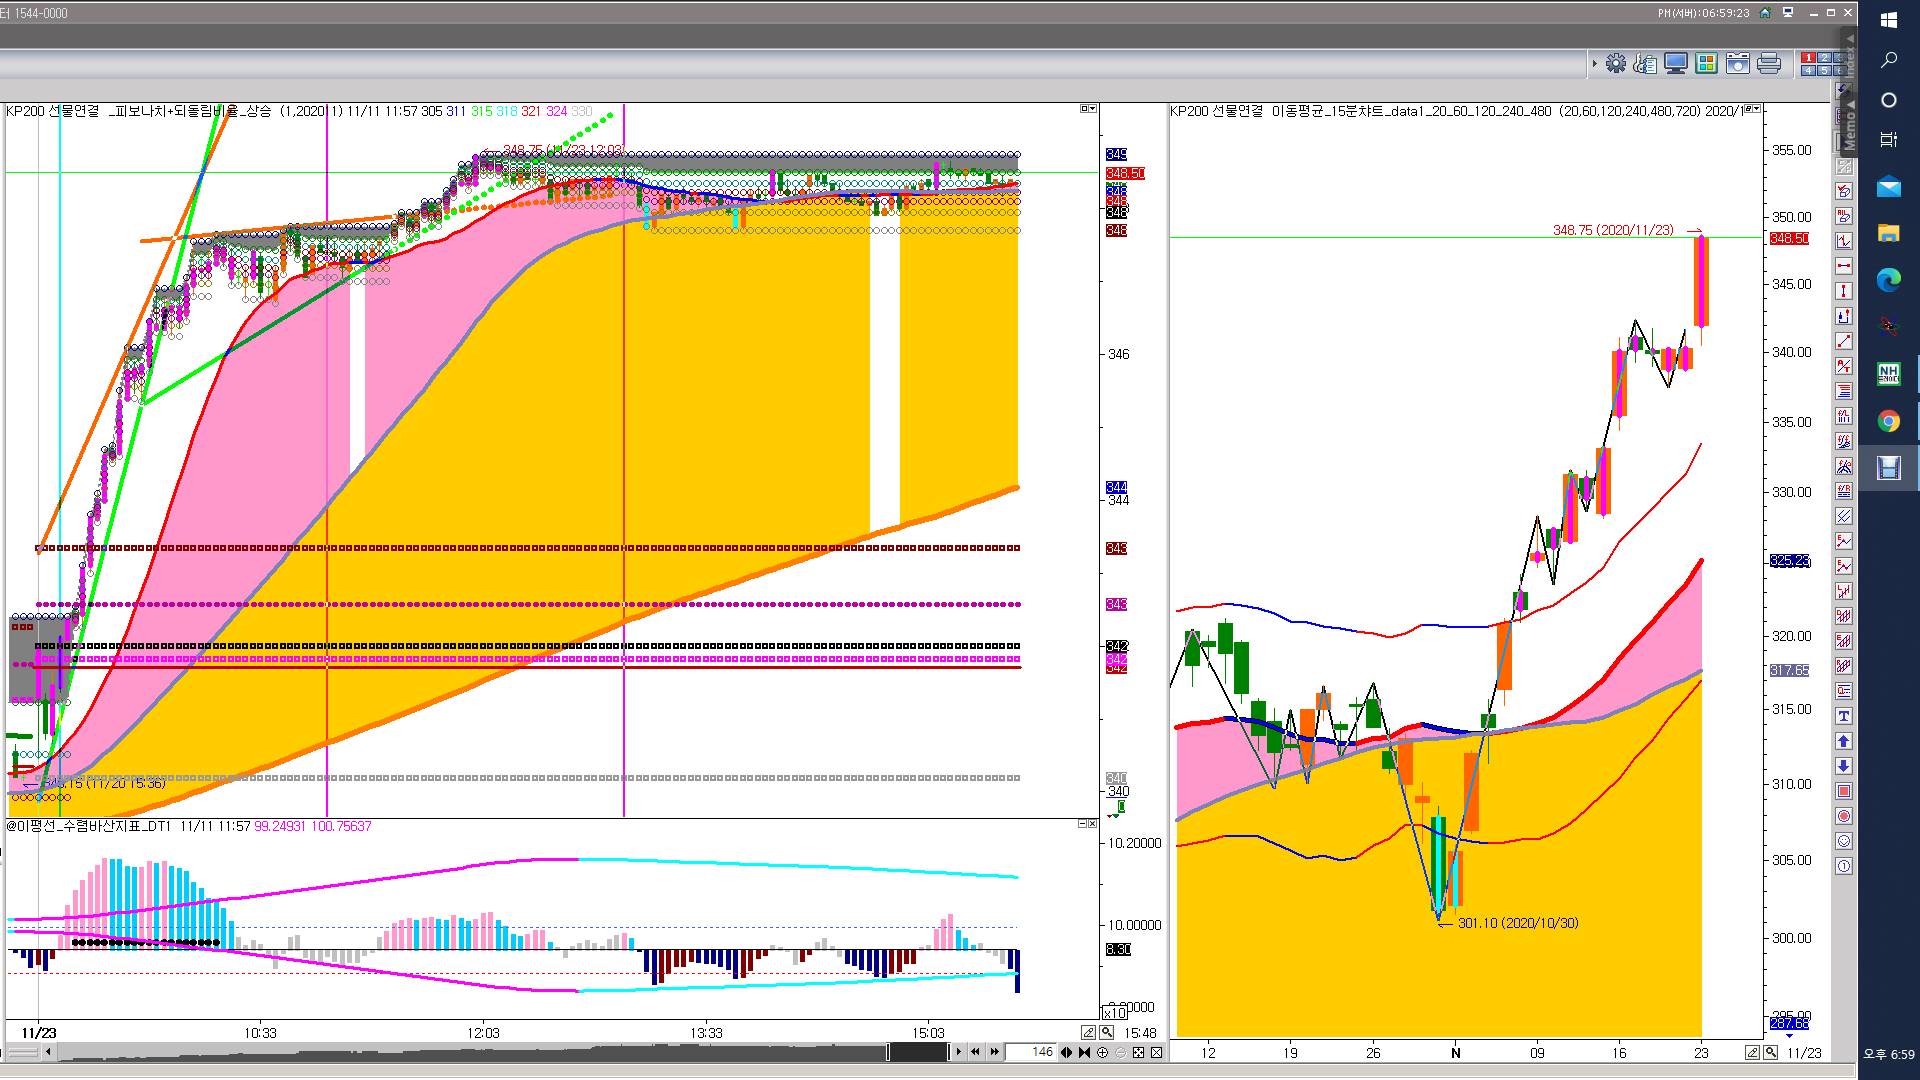The height and width of the screenshot is (1080, 1920).
Task: Select the smiley face drawing tool
Action: pos(1844,841)
